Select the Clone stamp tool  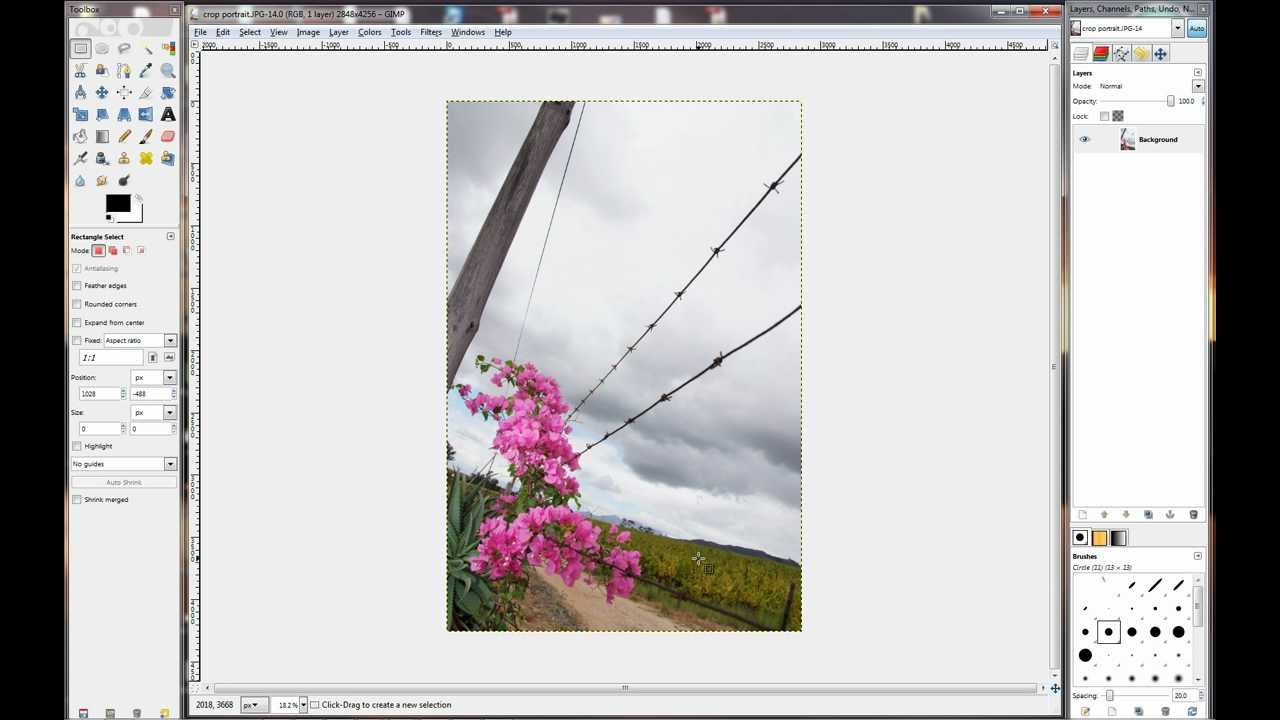(124, 158)
